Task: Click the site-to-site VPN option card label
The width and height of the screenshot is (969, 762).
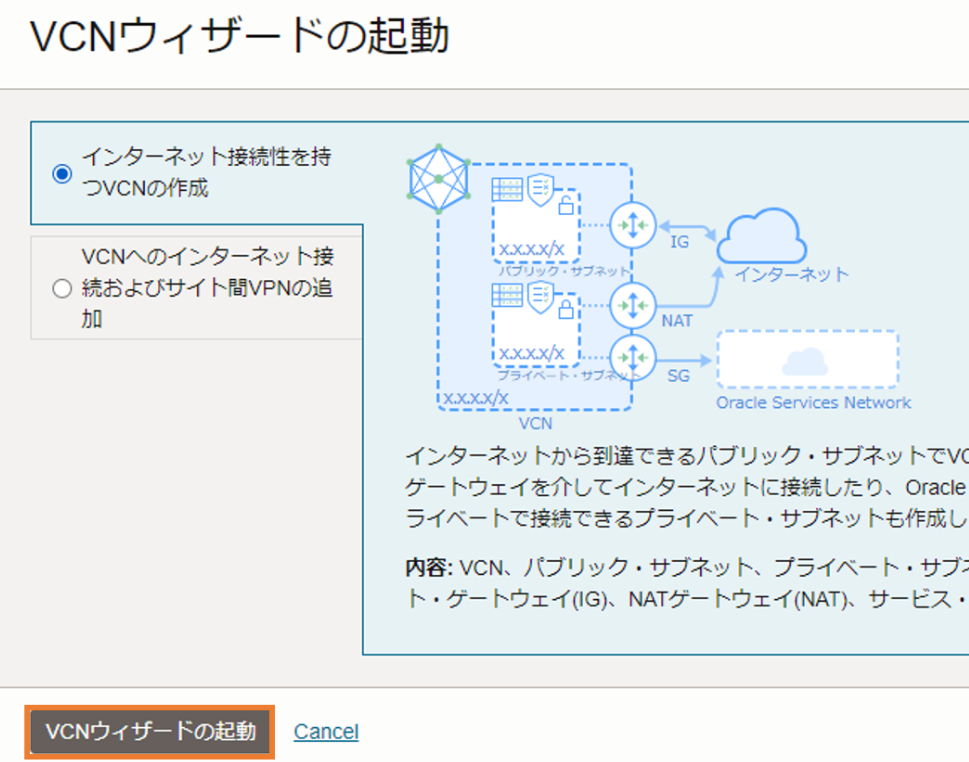Action: point(207,289)
